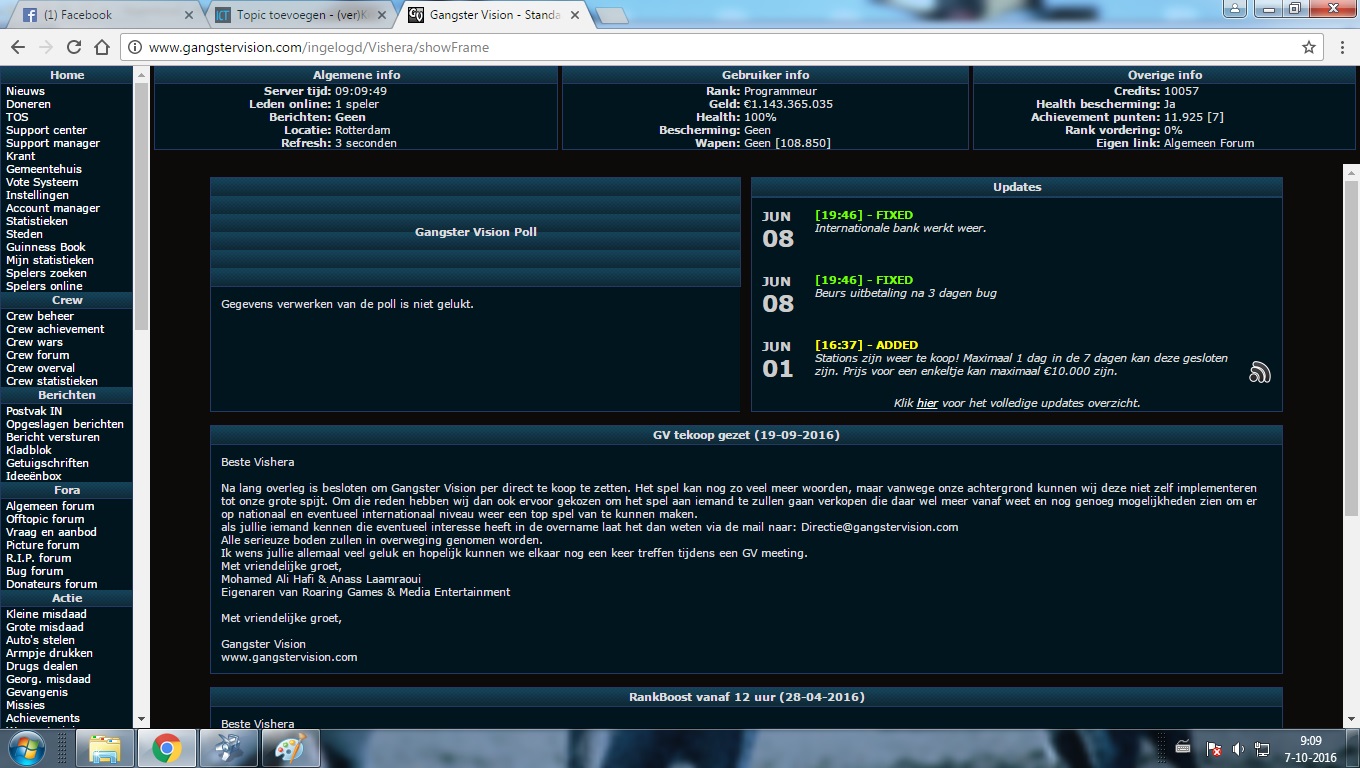Click the browser home icon
Image resolution: width=1360 pixels, height=768 pixels.
(x=102, y=47)
